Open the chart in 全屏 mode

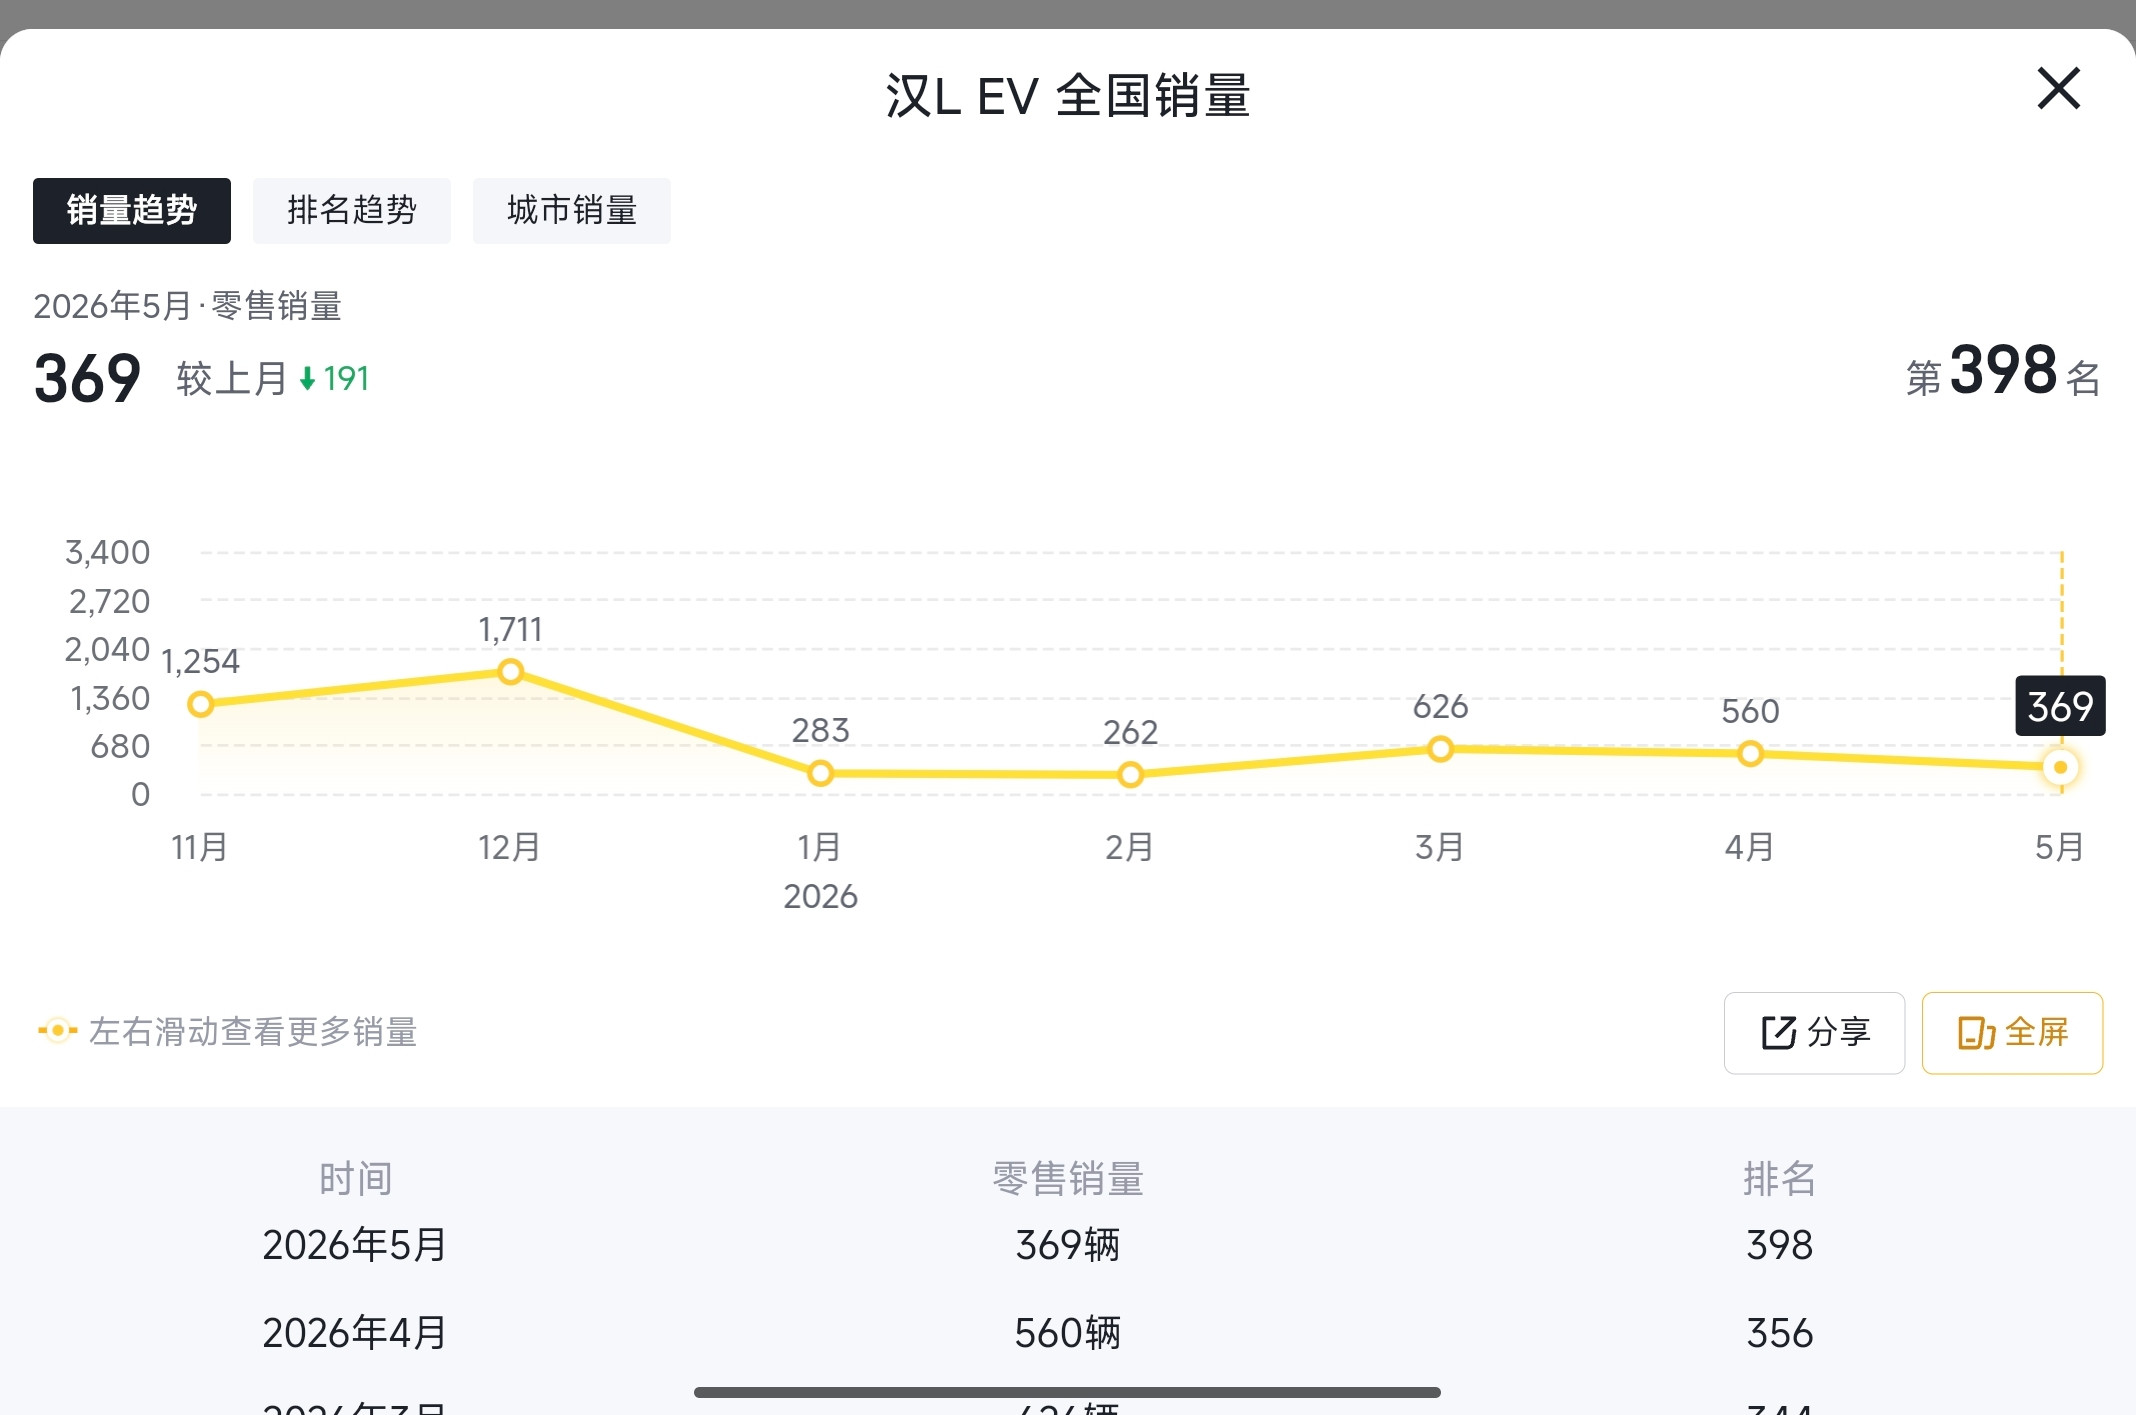coord(2012,1033)
